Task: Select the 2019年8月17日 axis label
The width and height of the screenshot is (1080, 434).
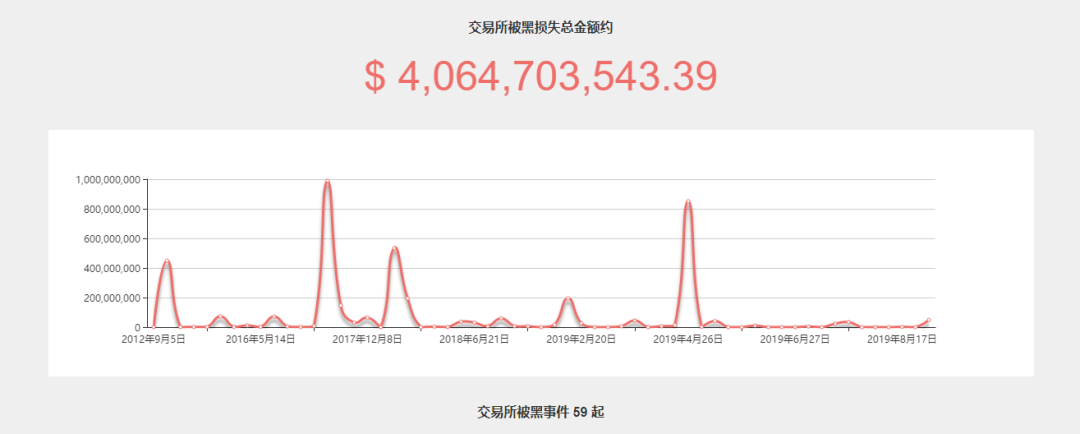Action: click(x=901, y=339)
